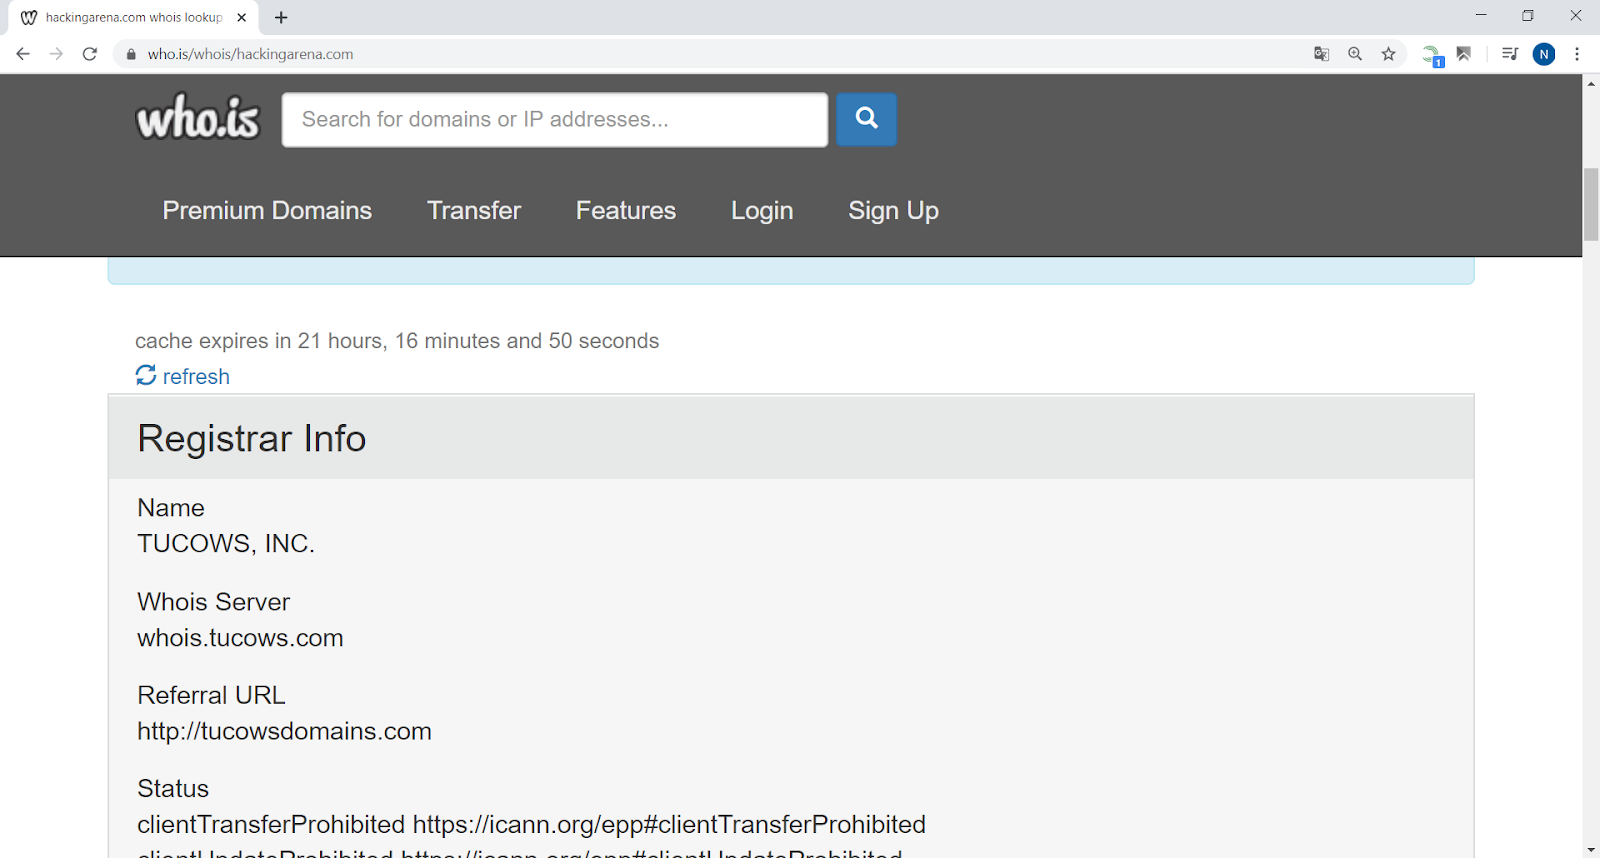Open a new browser tab
This screenshot has width=1600, height=858.
tap(281, 17)
